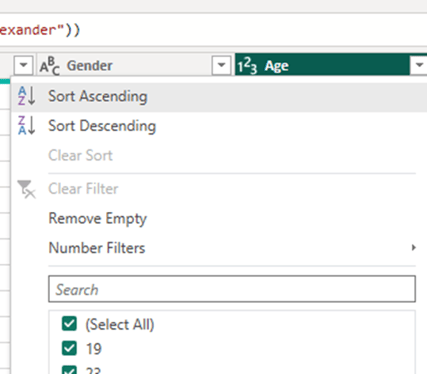Choose Sort Descending from the menu
This screenshot has height=374, width=427.
(102, 126)
